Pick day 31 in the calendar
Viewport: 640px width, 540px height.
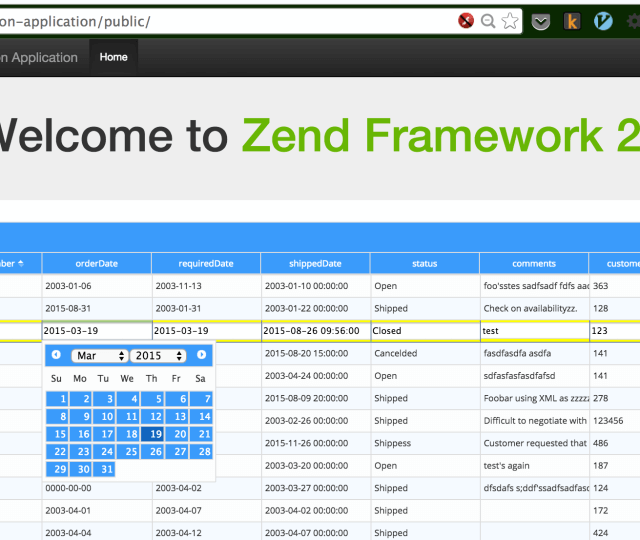[x=104, y=469]
